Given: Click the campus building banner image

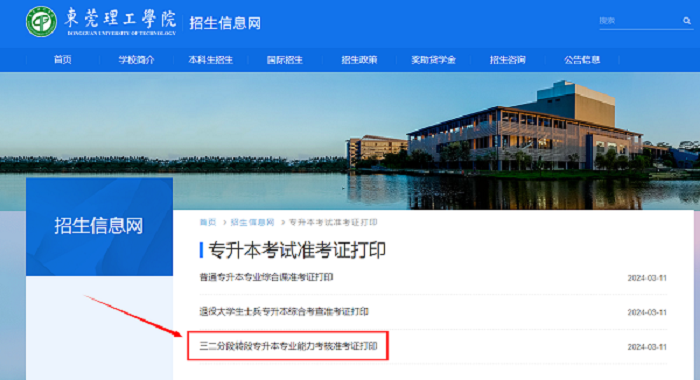Looking at the screenshot, I should coord(350,141).
